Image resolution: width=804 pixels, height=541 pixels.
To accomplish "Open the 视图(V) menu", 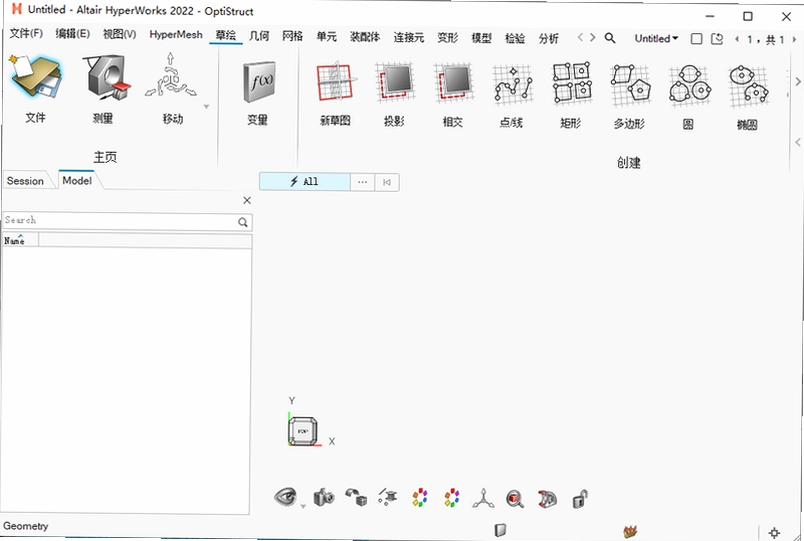I will (x=119, y=34).
